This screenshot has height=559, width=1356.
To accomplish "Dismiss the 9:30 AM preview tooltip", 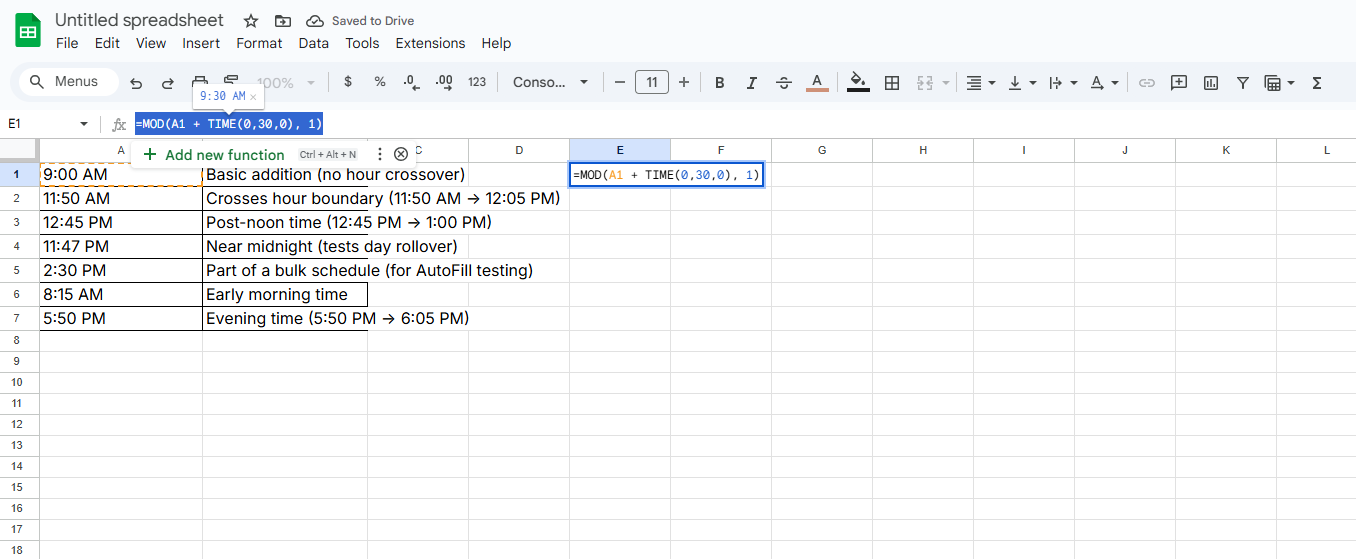I will point(253,97).
